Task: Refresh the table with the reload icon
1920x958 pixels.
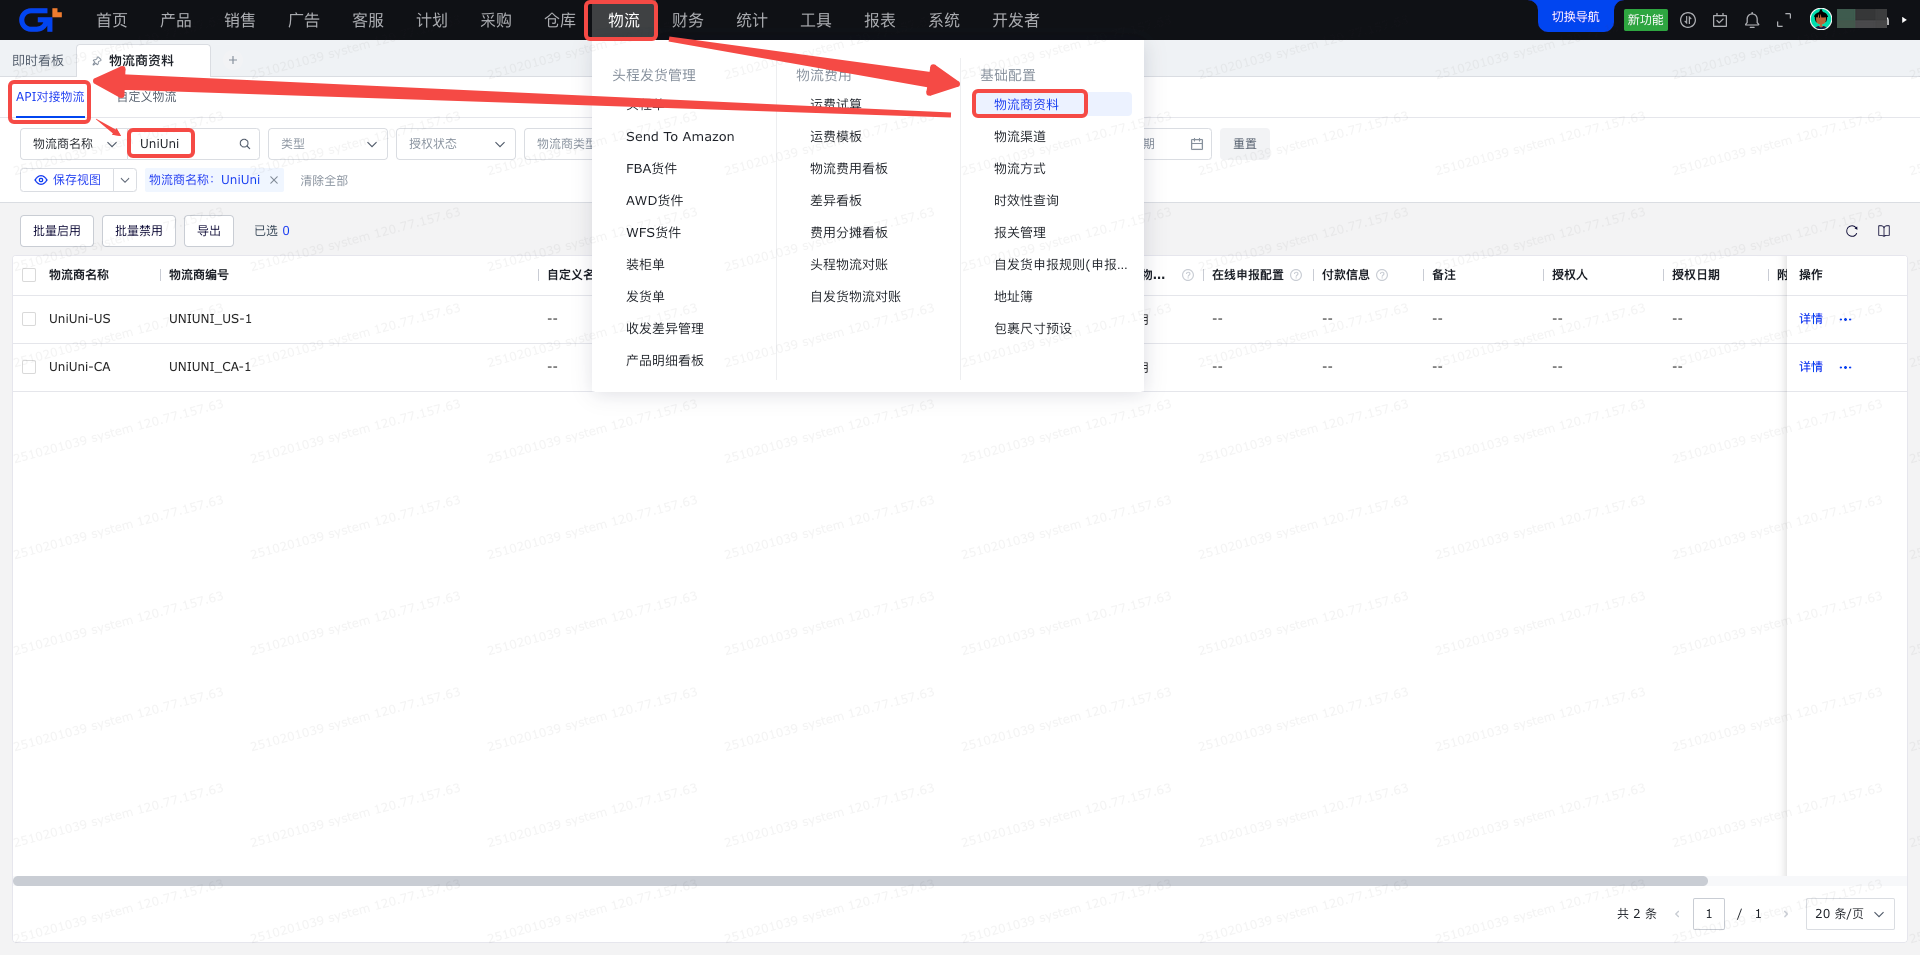Action: pos(1852,231)
